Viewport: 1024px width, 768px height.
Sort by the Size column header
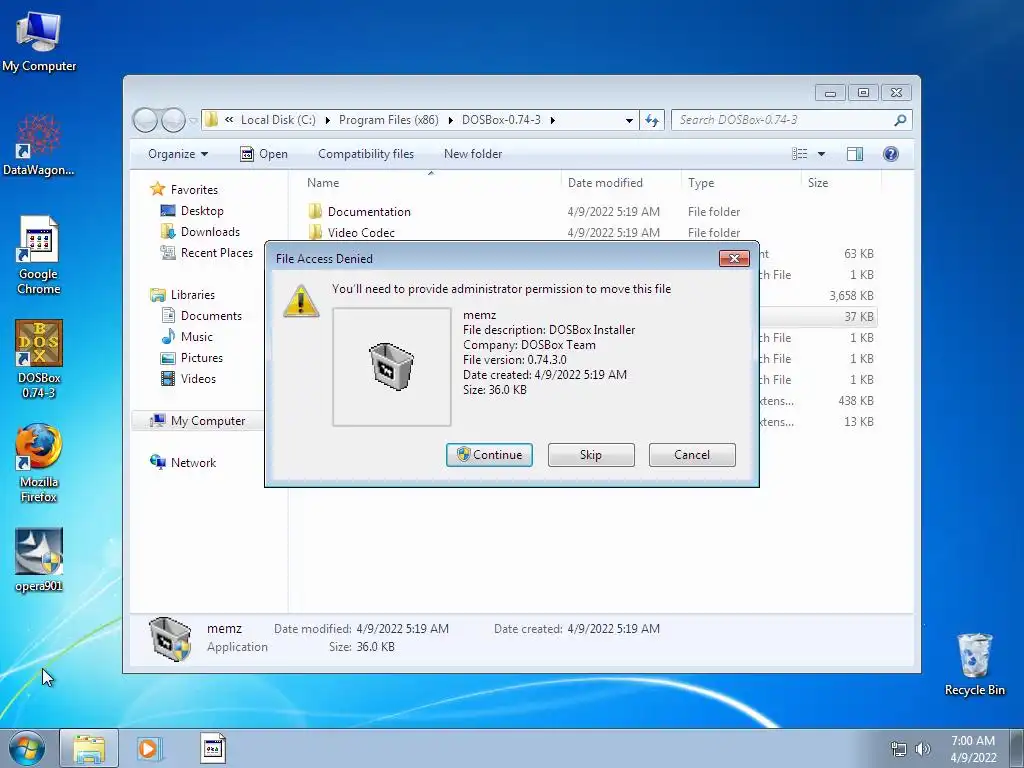tap(840, 183)
